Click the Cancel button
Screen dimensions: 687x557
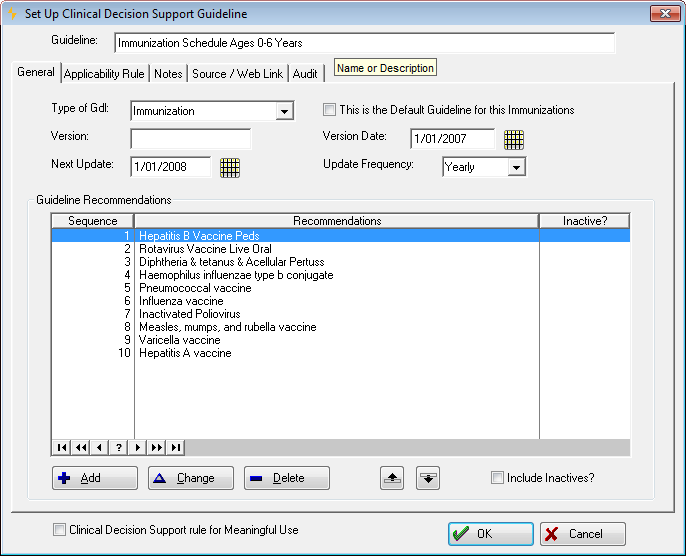pos(583,534)
